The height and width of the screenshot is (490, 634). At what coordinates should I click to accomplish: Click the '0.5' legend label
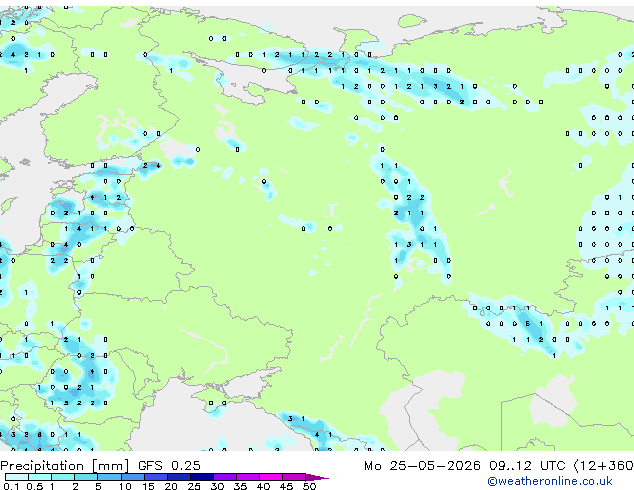coord(35,486)
